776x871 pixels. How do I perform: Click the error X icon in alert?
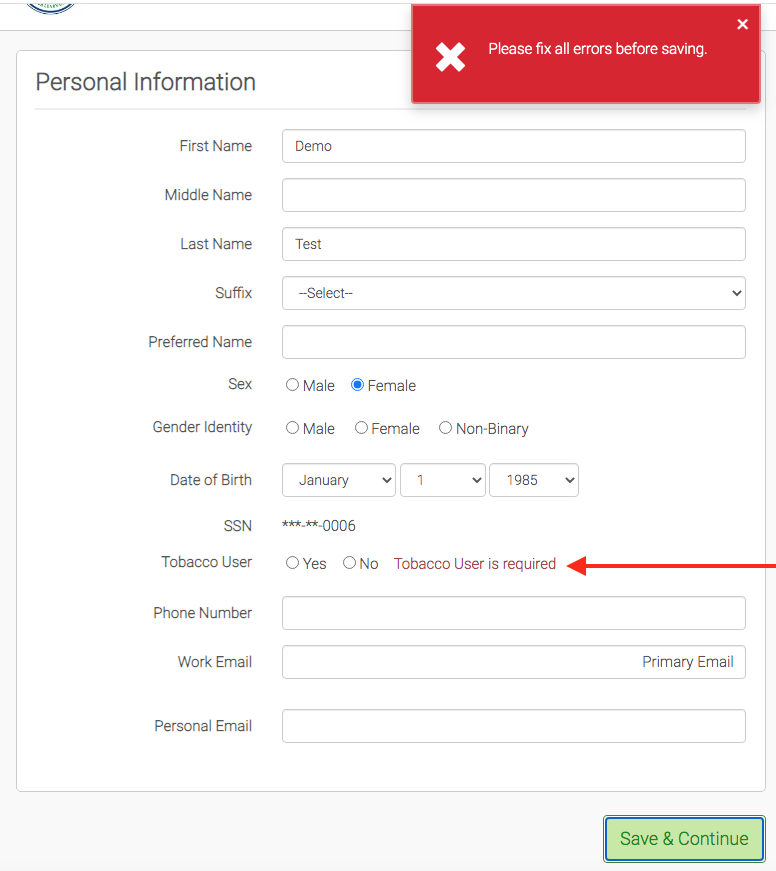(451, 57)
